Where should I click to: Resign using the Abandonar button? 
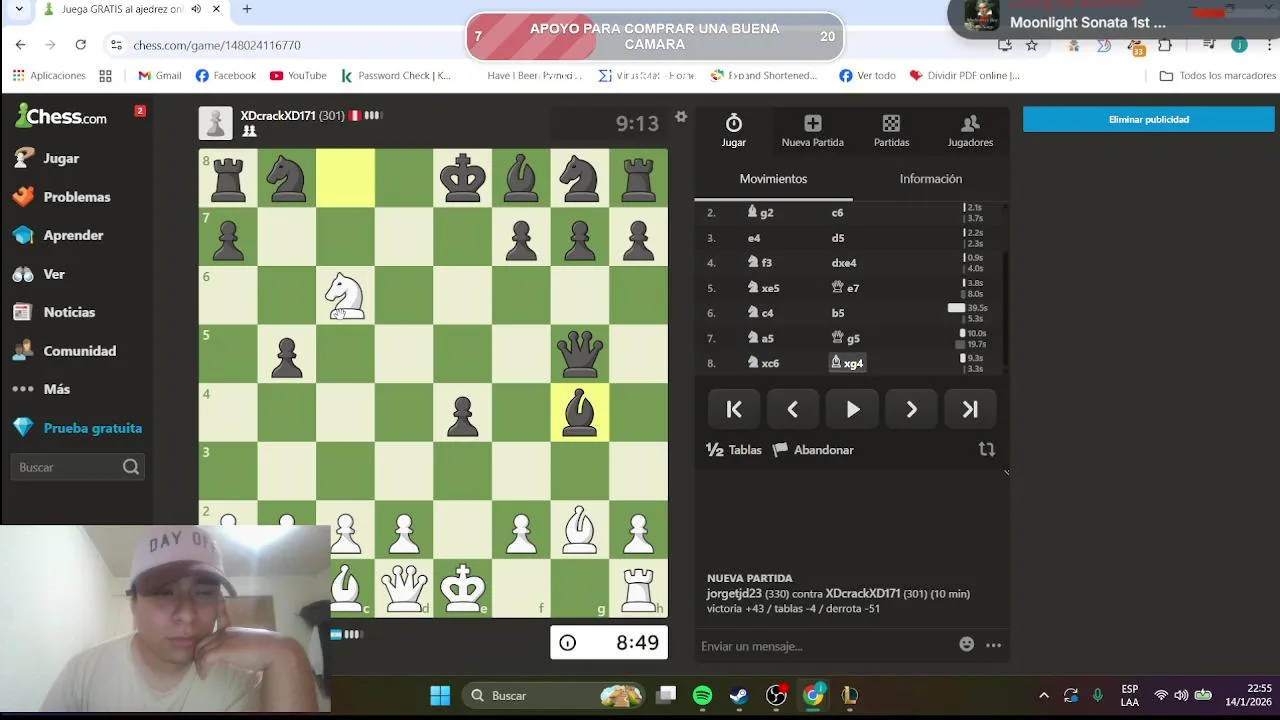(x=813, y=450)
